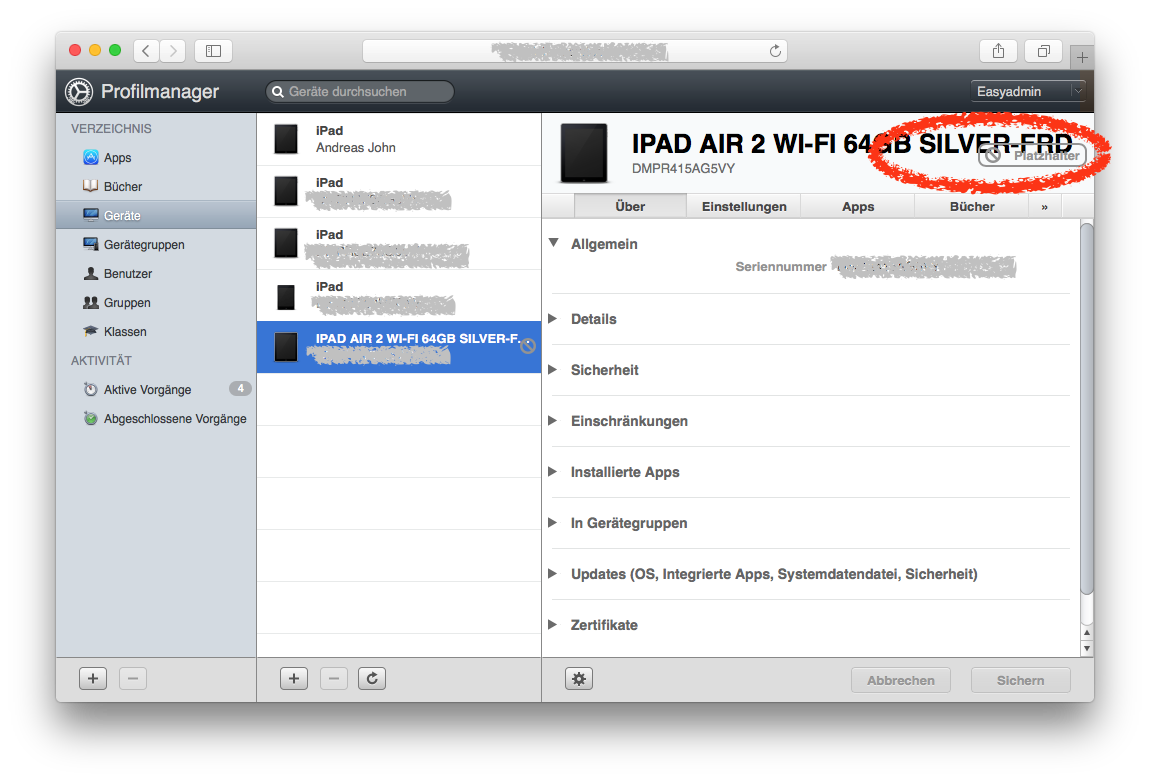Click the Safari back navigation arrow
The width and height of the screenshot is (1150, 782).
[146, 51]
